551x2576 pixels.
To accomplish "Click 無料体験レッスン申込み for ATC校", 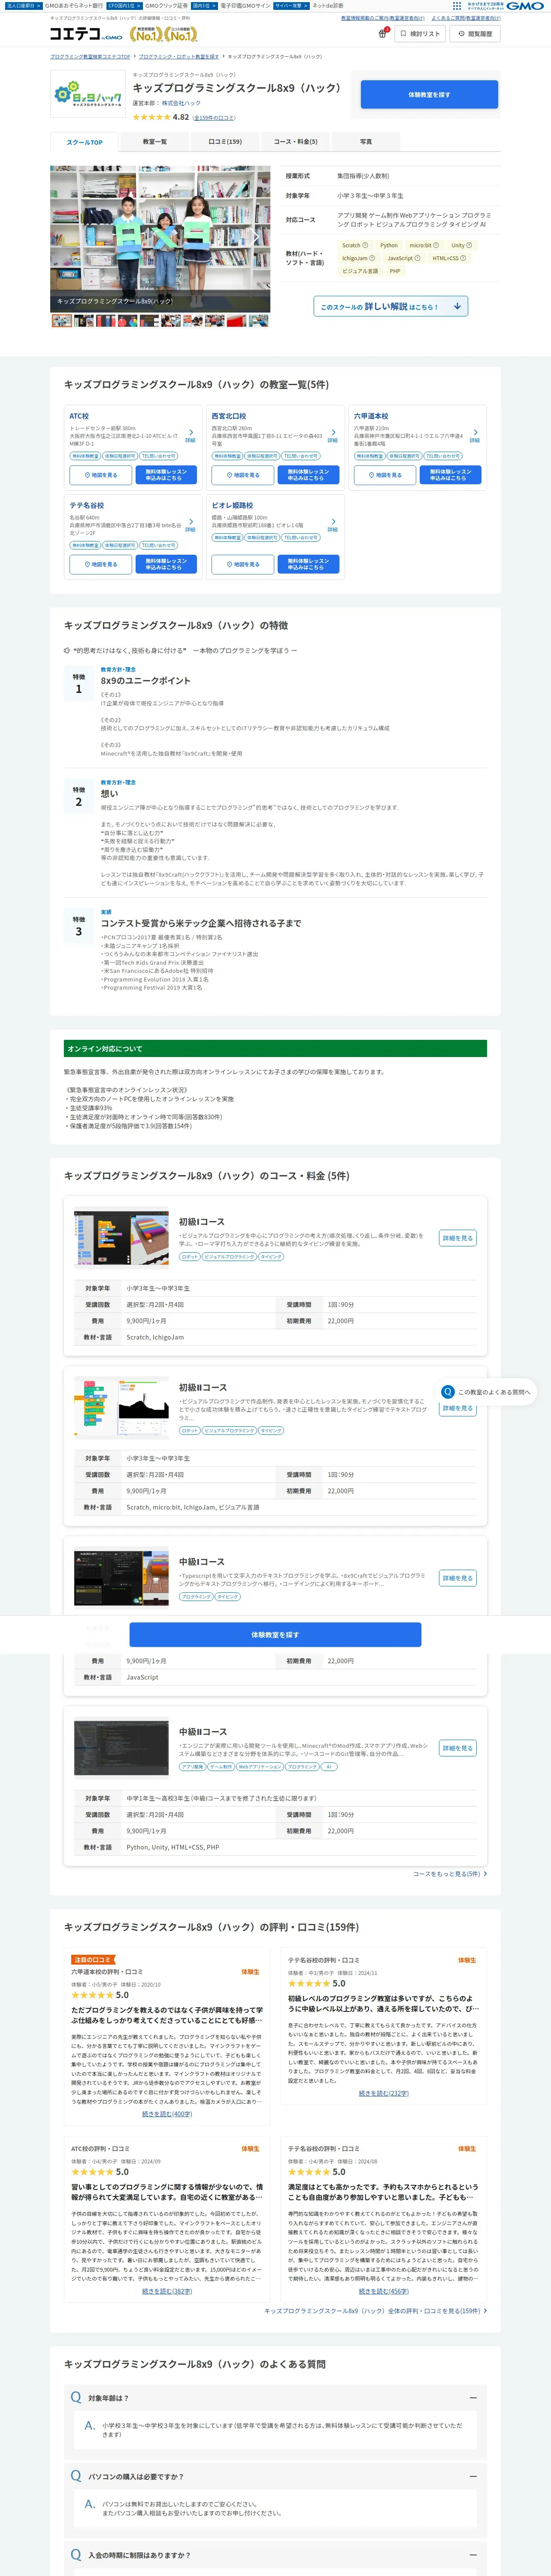I will coord(166,475).
